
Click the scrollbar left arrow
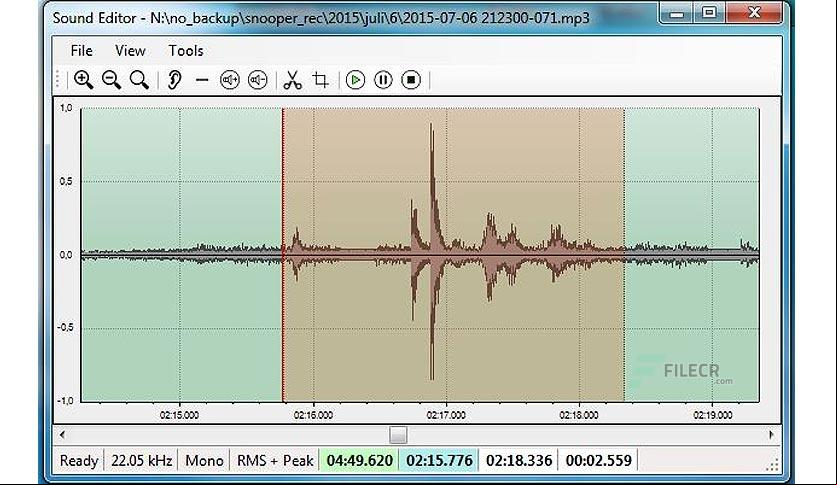coord(62,435)
